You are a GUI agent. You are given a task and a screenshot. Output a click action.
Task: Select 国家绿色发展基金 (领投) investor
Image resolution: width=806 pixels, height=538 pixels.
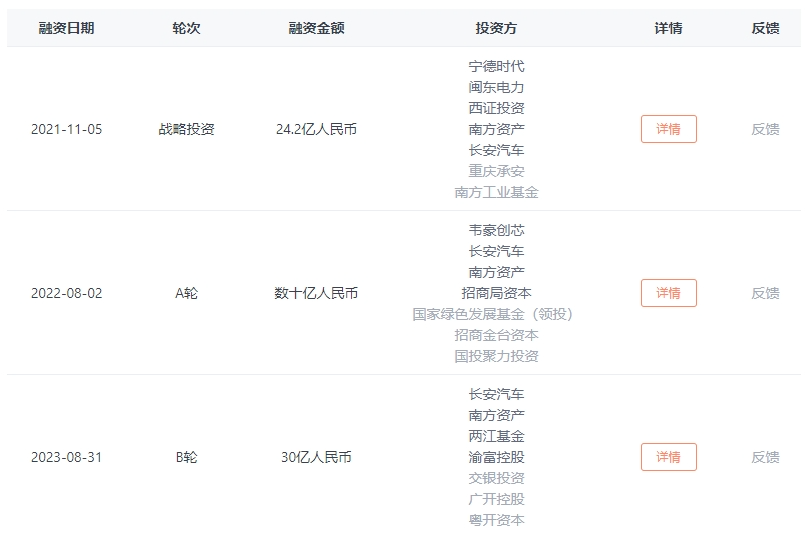coord(496,314)
